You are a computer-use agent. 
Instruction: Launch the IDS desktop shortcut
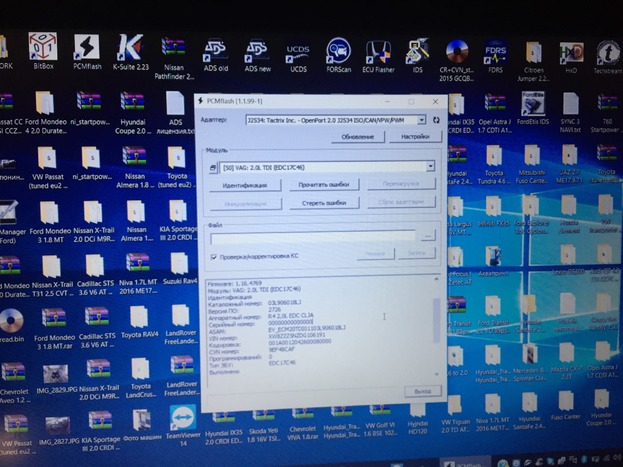(x=415, y=52)
